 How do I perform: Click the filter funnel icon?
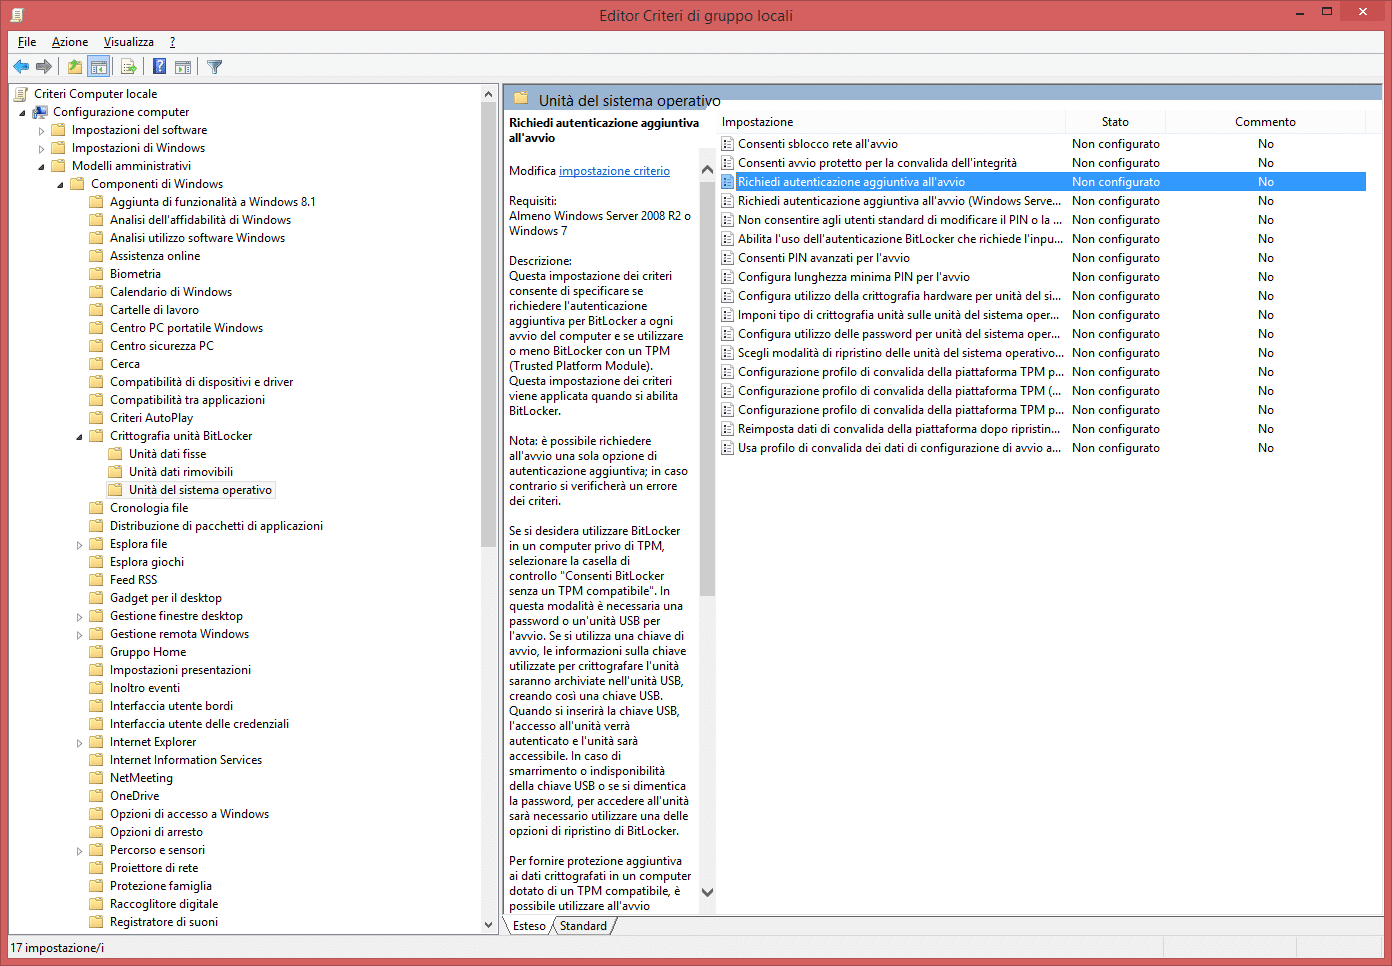[214, 67]
